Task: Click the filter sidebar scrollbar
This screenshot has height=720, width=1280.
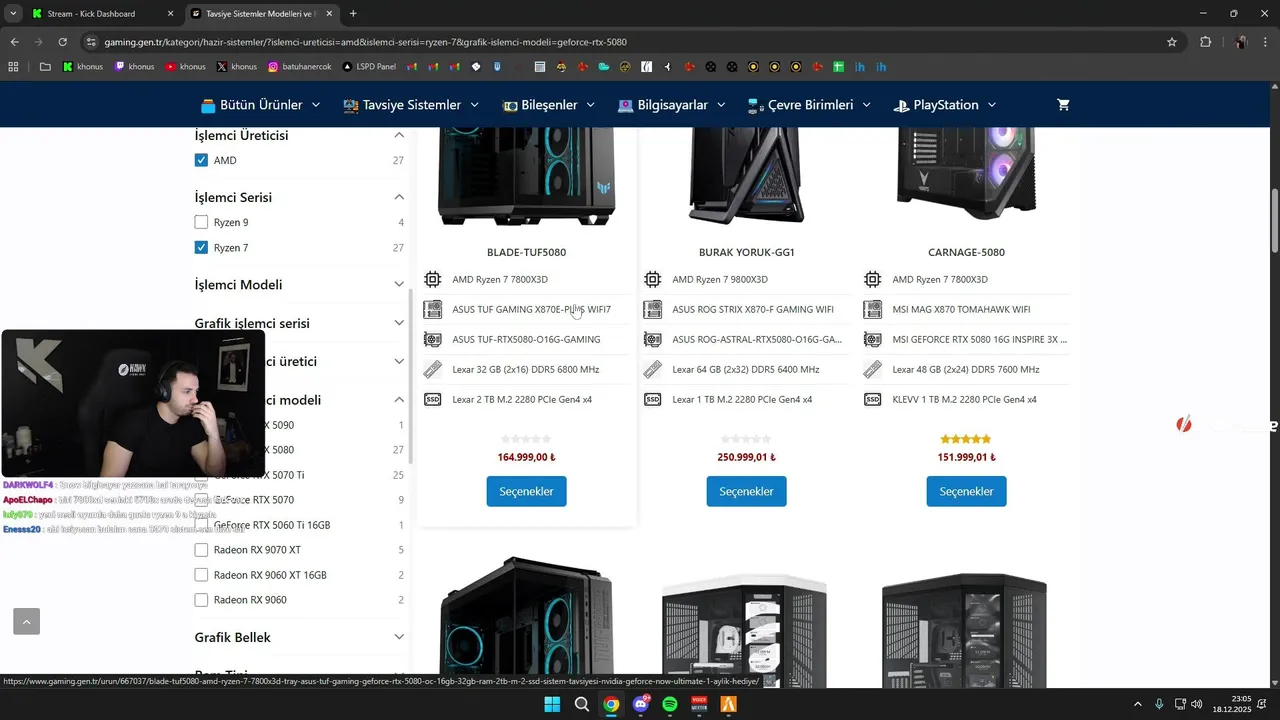Action: click(x=410, y=375)
